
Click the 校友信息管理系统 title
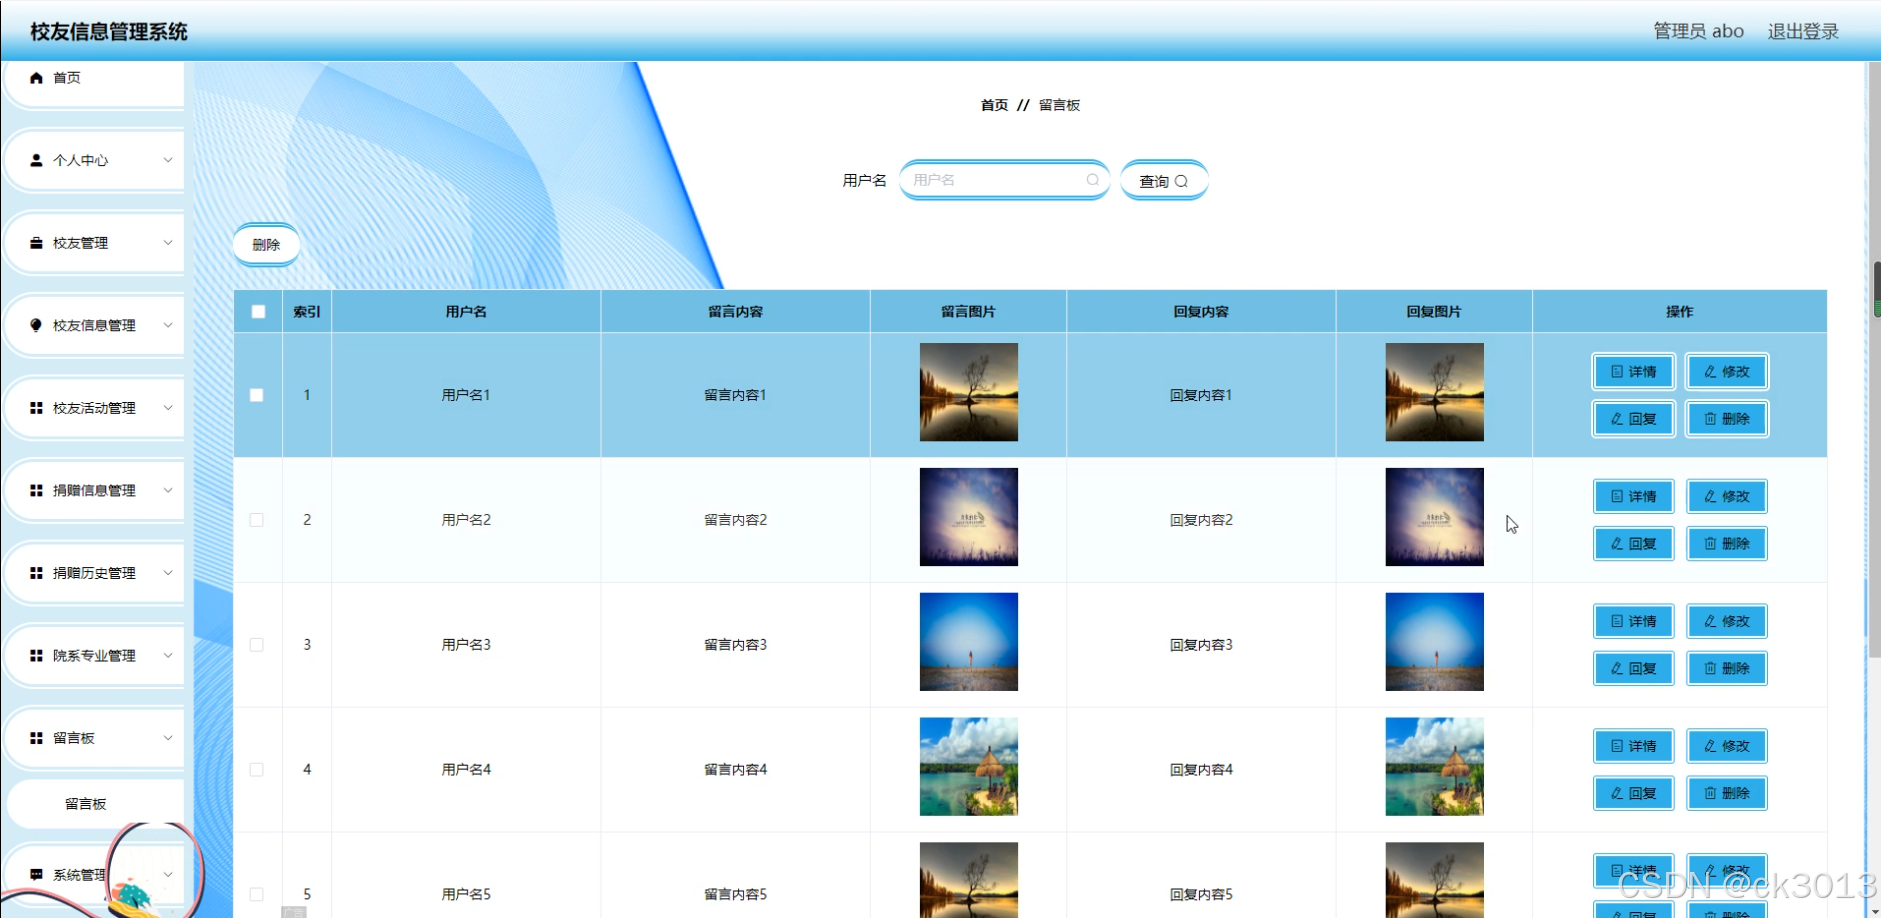(109, 32)
